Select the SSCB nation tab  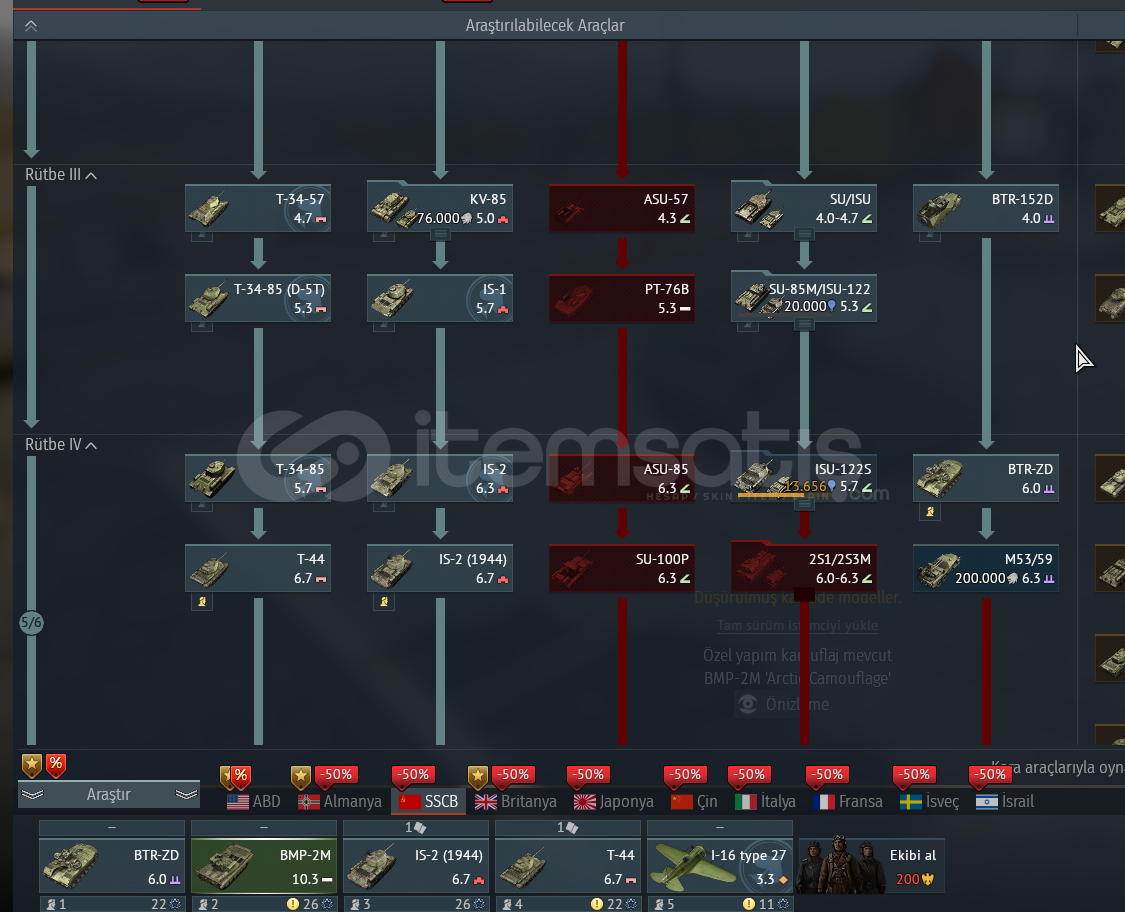(428, 801)
